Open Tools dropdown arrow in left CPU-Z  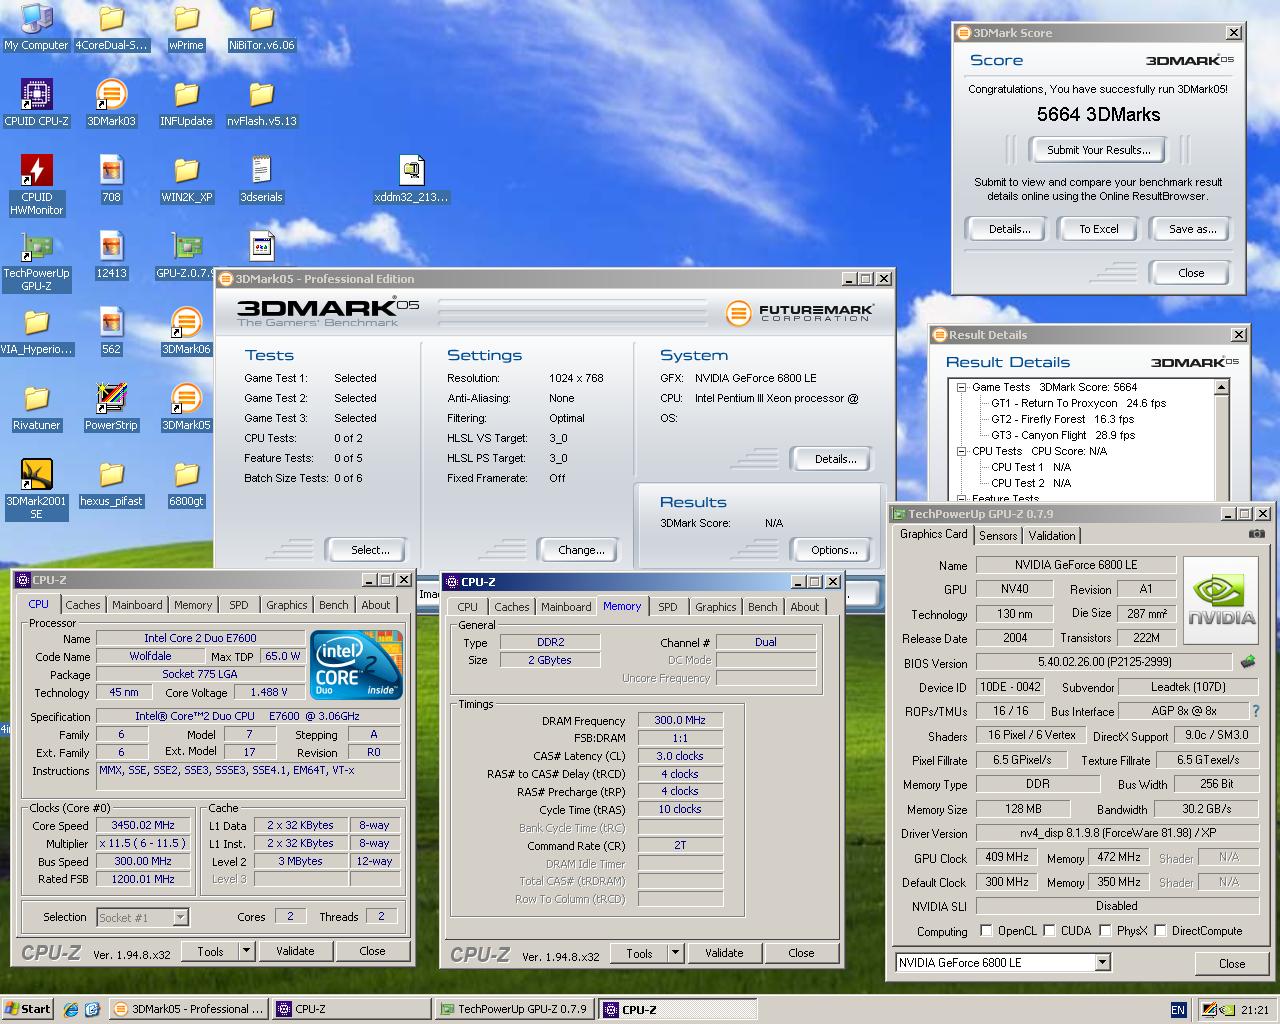(x=247, y=951)
